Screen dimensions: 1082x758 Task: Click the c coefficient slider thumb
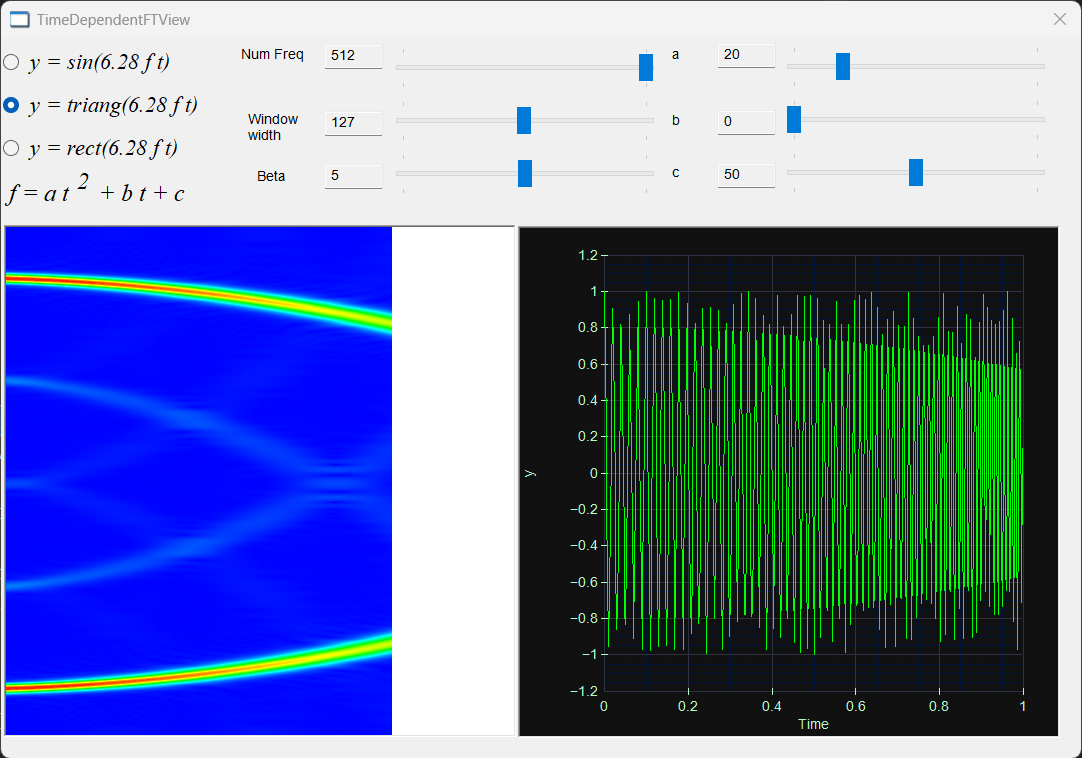coord(916,173)
